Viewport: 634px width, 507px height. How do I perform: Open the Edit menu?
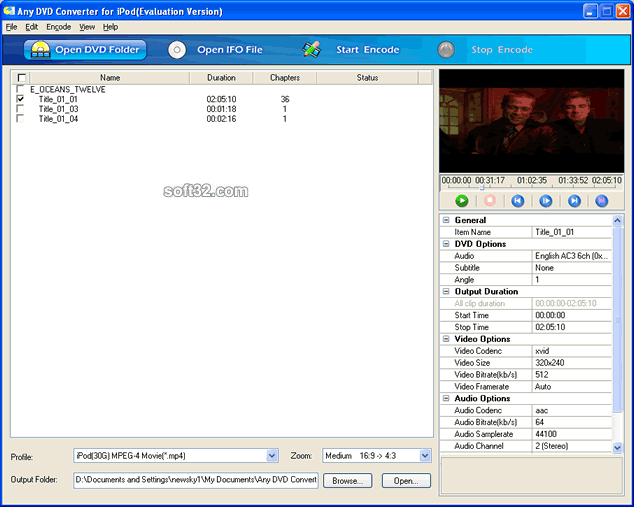pyautogui.click(x=32, y=27)
